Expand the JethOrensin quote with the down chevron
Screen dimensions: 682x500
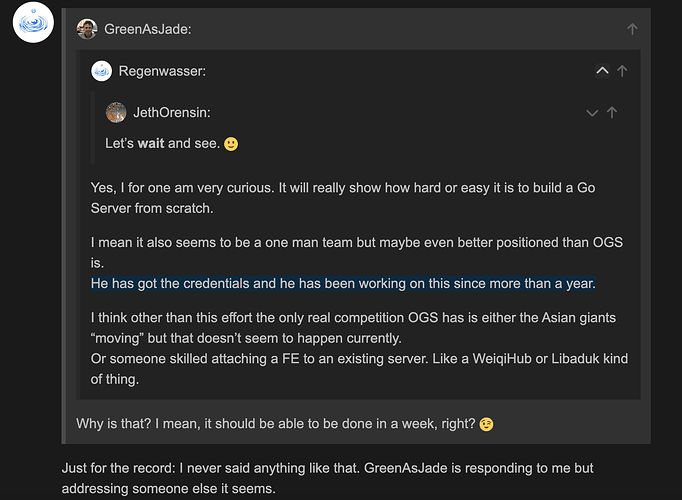tap(591, 113)
